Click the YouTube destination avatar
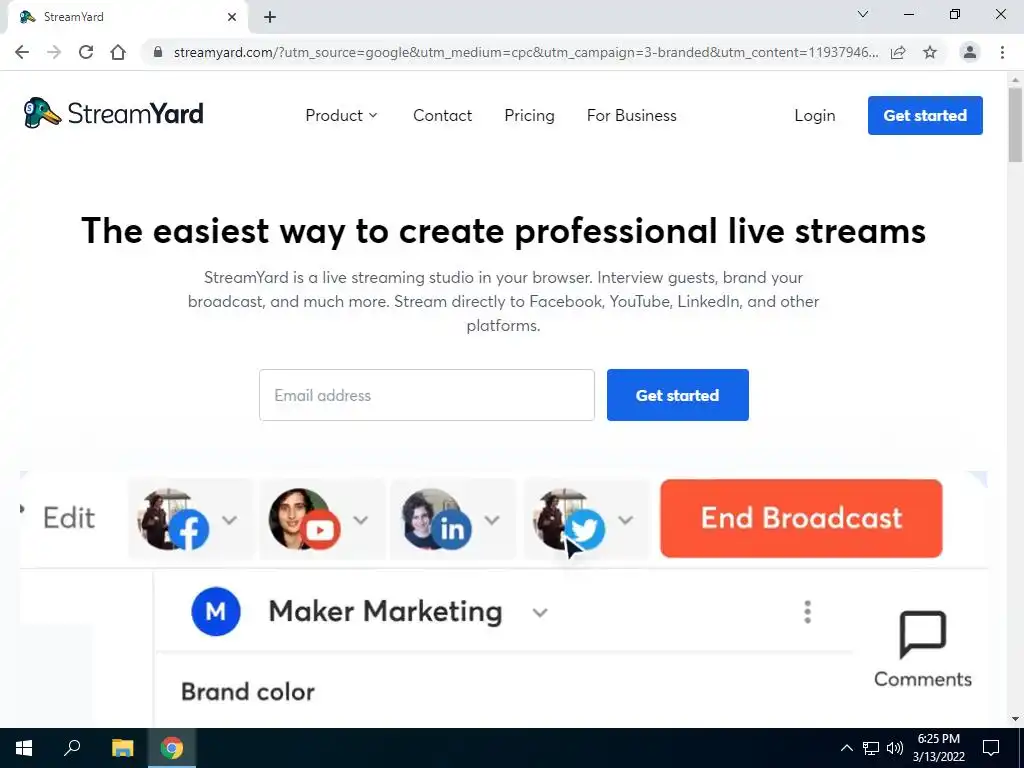Image resolution: width=1024 pixels, height=768 pixels. pyautogui.click(x=304, y=519)
